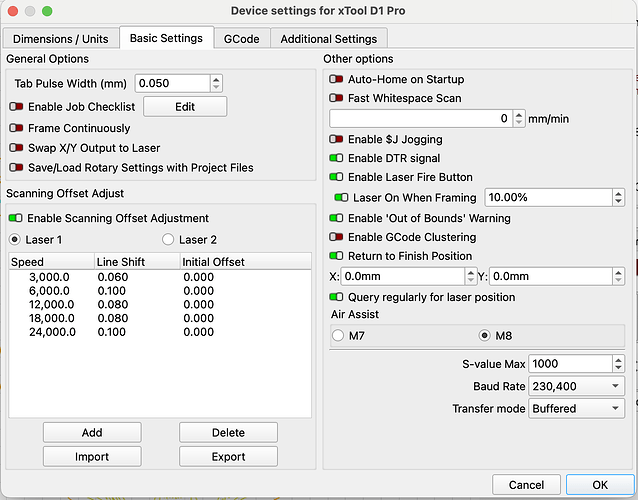Click Cancel button
The image size is (638, 500).
[526, 485]
